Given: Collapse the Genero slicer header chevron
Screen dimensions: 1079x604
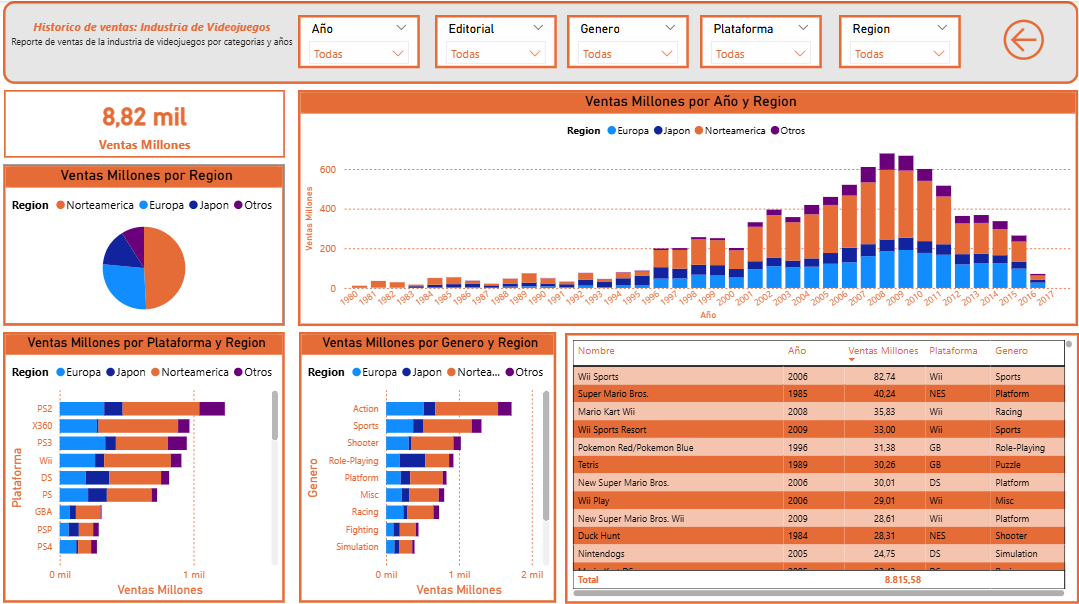Looking at the screenshot, I should 669,29.
